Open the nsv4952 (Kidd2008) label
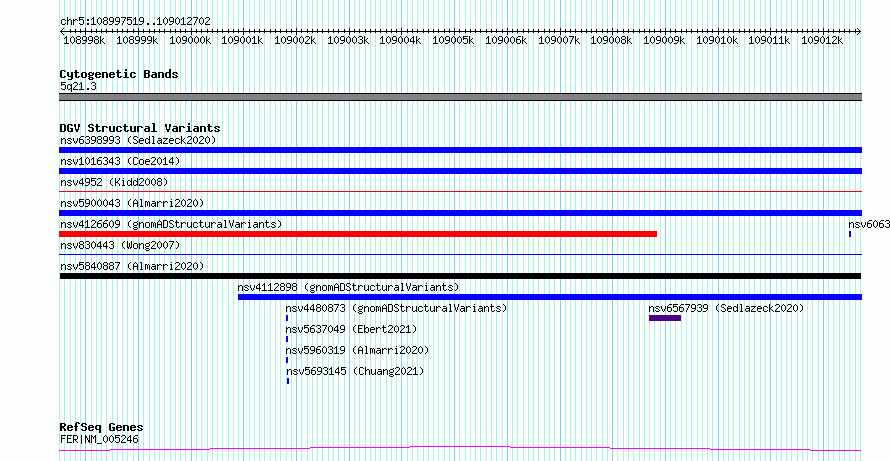Viewport: 890px width, 461px height. (114, 182)
